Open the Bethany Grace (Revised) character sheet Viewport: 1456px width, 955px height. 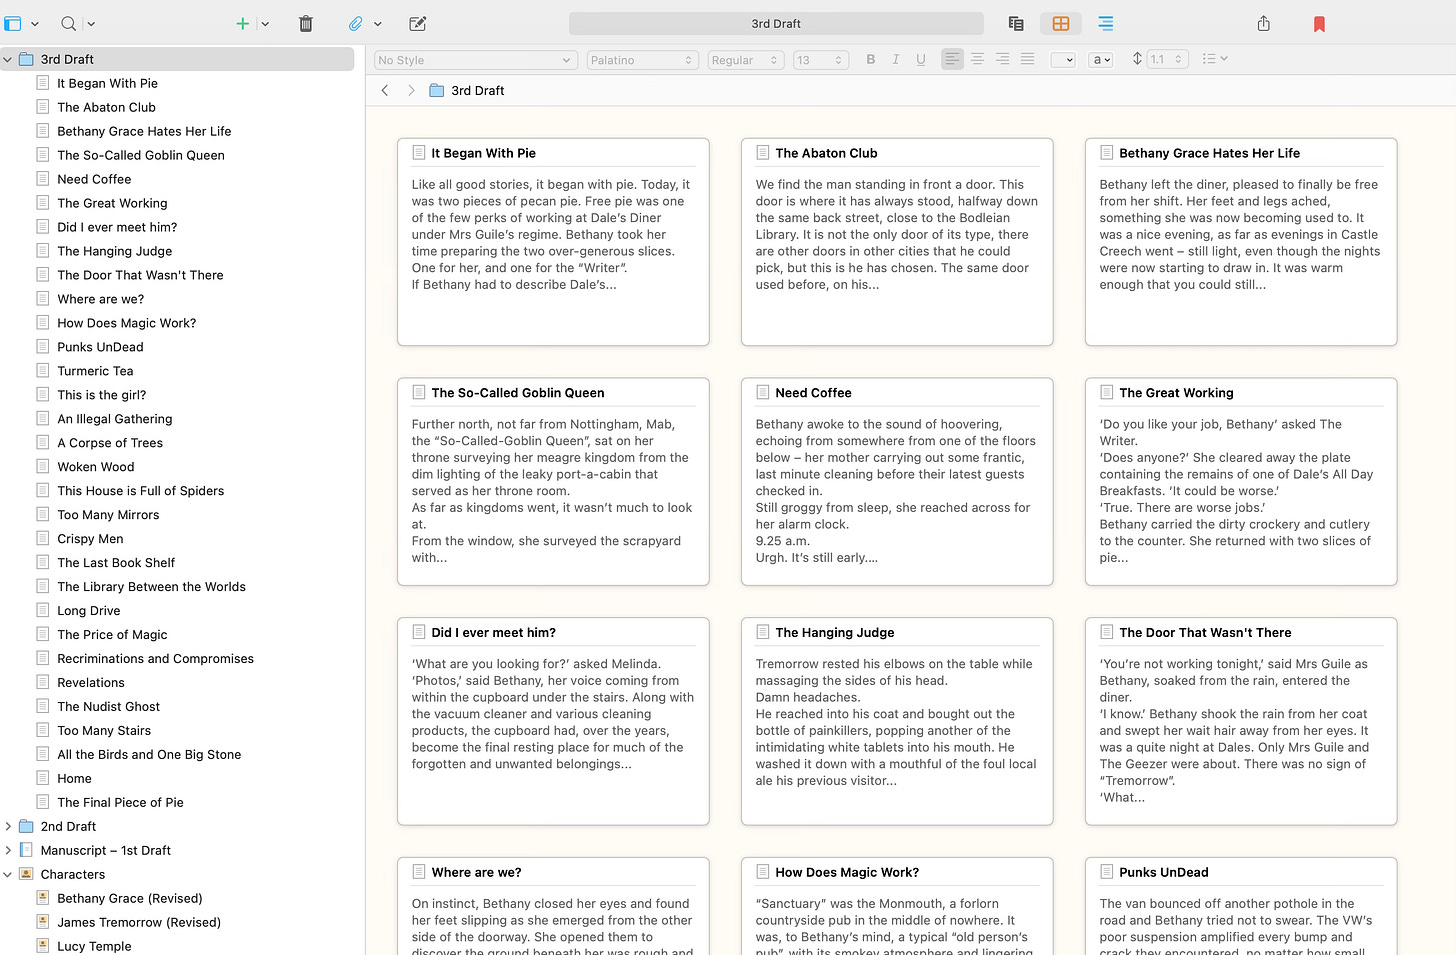tap(129, 898)
